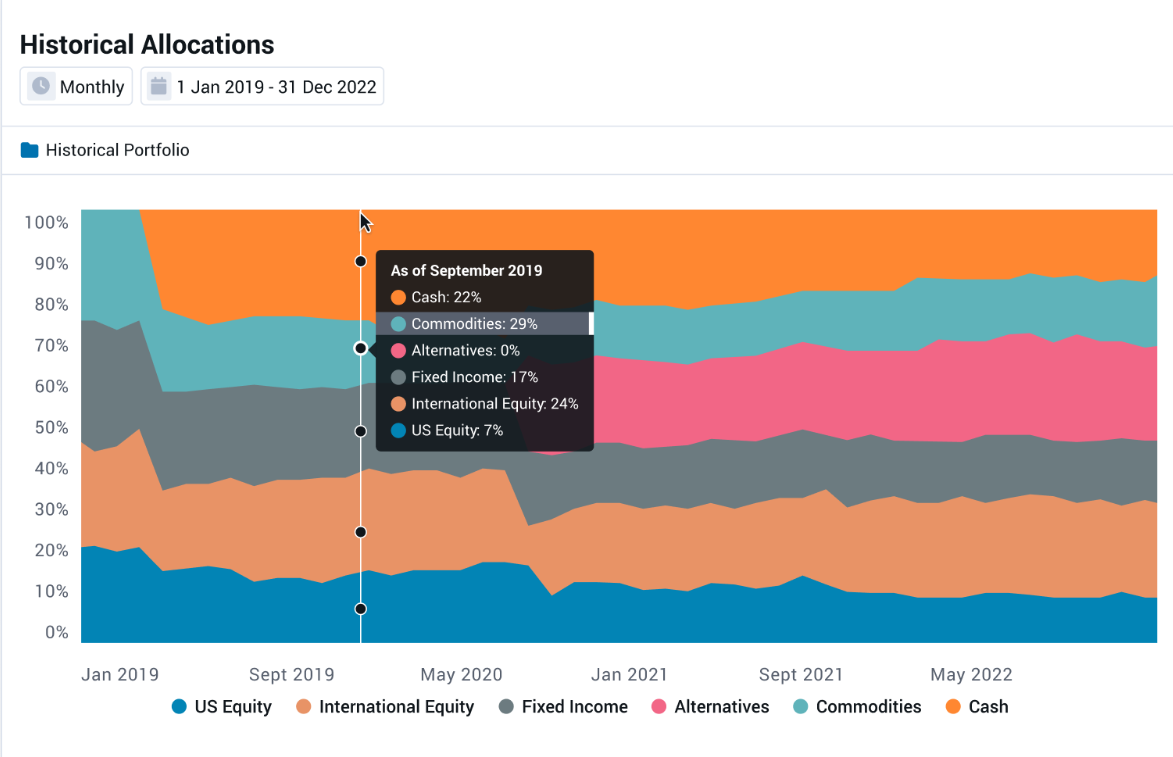The image size is (1173, 757).
Task: Click the clock icon beside Monthly
Action: [41, 86]
